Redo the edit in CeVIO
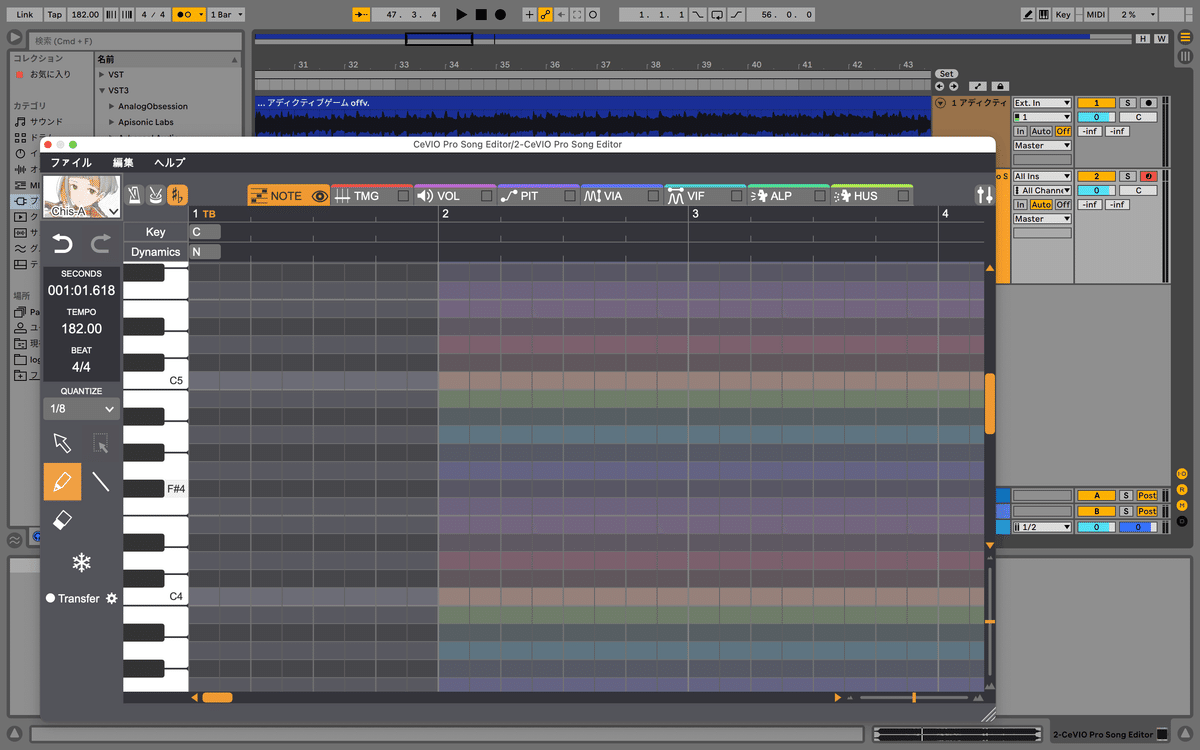Screen dimensions: 1200x750 click(x=101, y=243)
